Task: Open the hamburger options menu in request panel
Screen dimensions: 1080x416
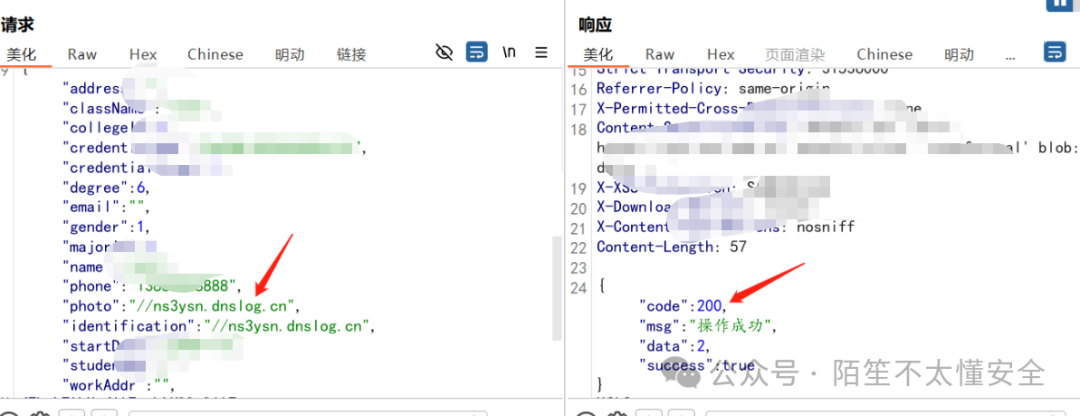Action: pyautogui.click(x=541, y=52)
